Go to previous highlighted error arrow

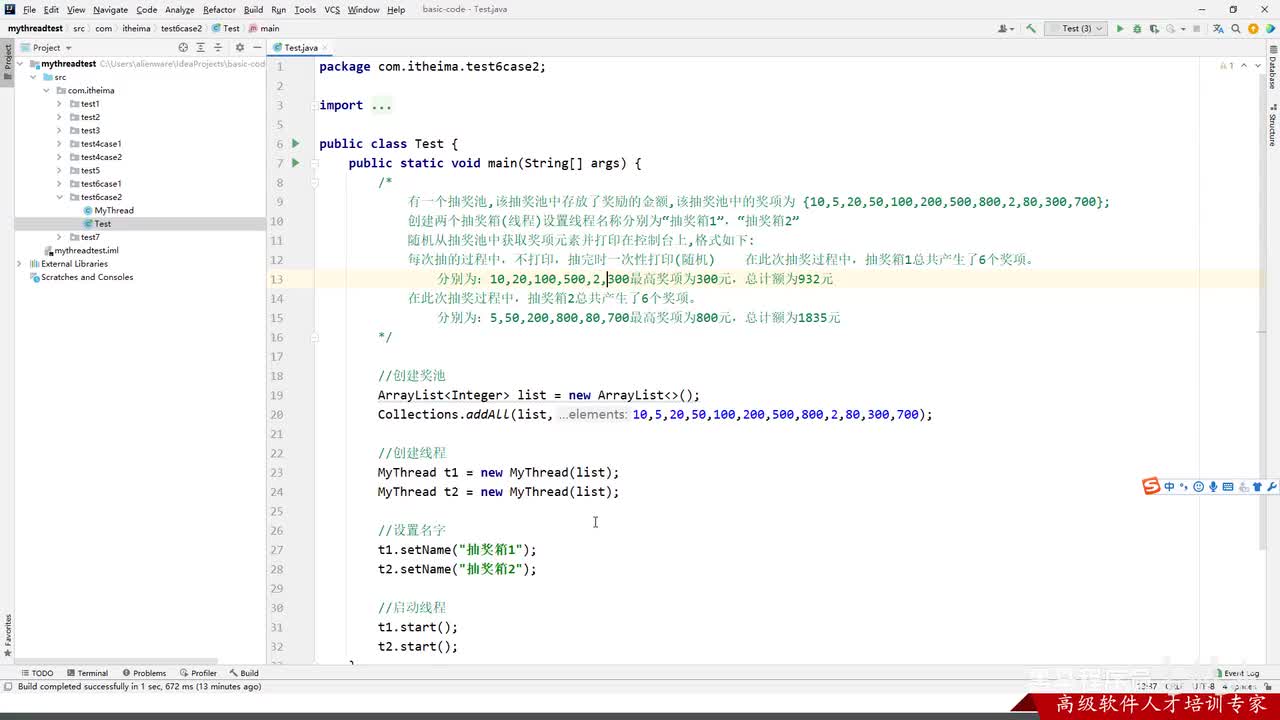pos(1244,66)
